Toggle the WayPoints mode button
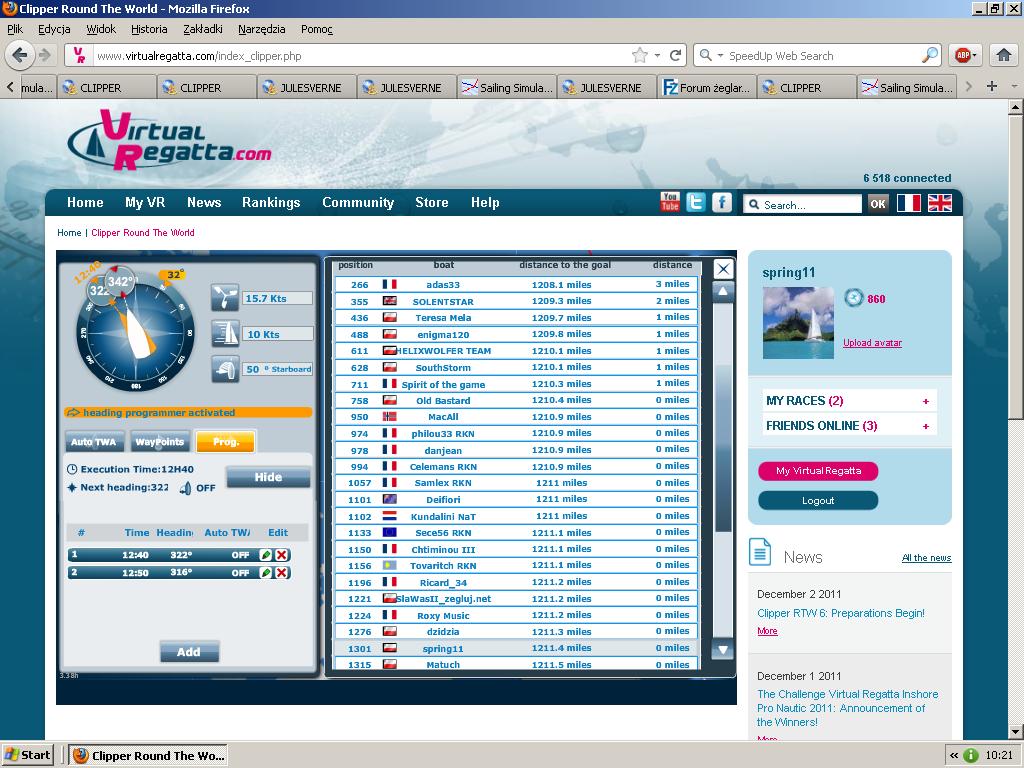 click(160, 442)
